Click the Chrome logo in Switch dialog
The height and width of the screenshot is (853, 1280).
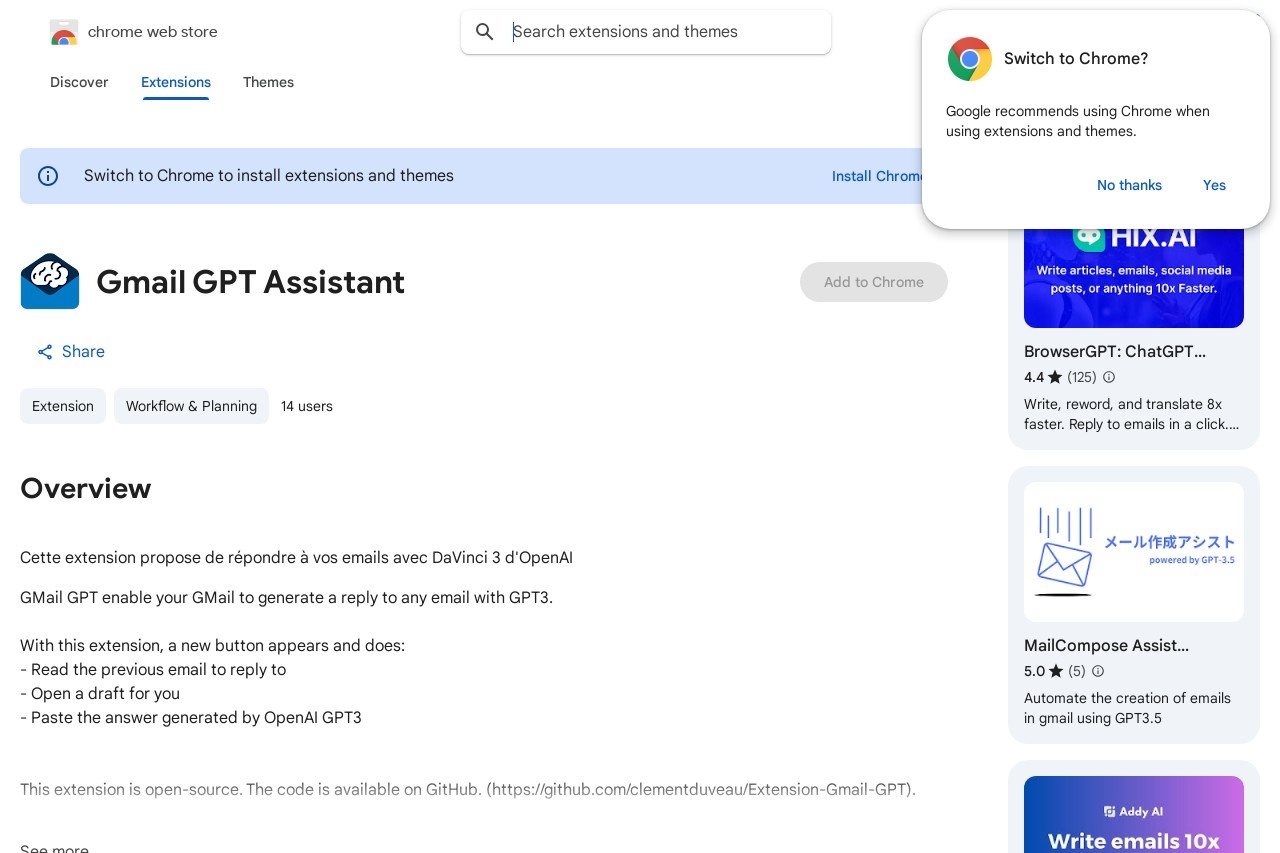click(x=970, y=59)
